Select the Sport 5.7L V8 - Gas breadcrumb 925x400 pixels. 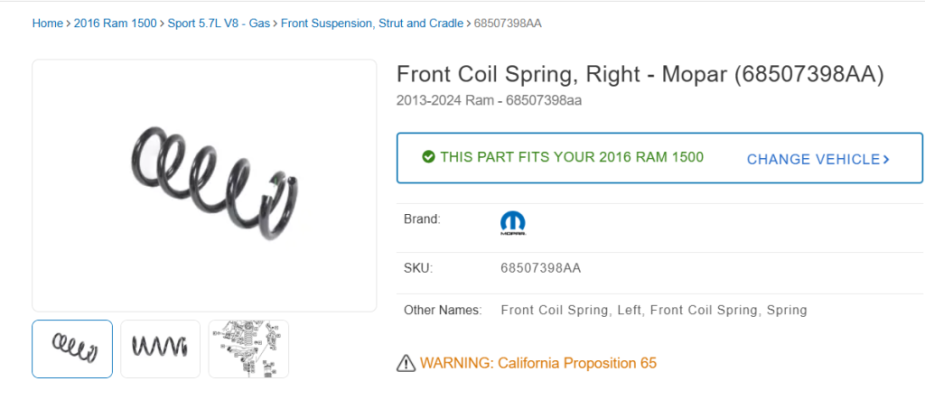(219, 24)
